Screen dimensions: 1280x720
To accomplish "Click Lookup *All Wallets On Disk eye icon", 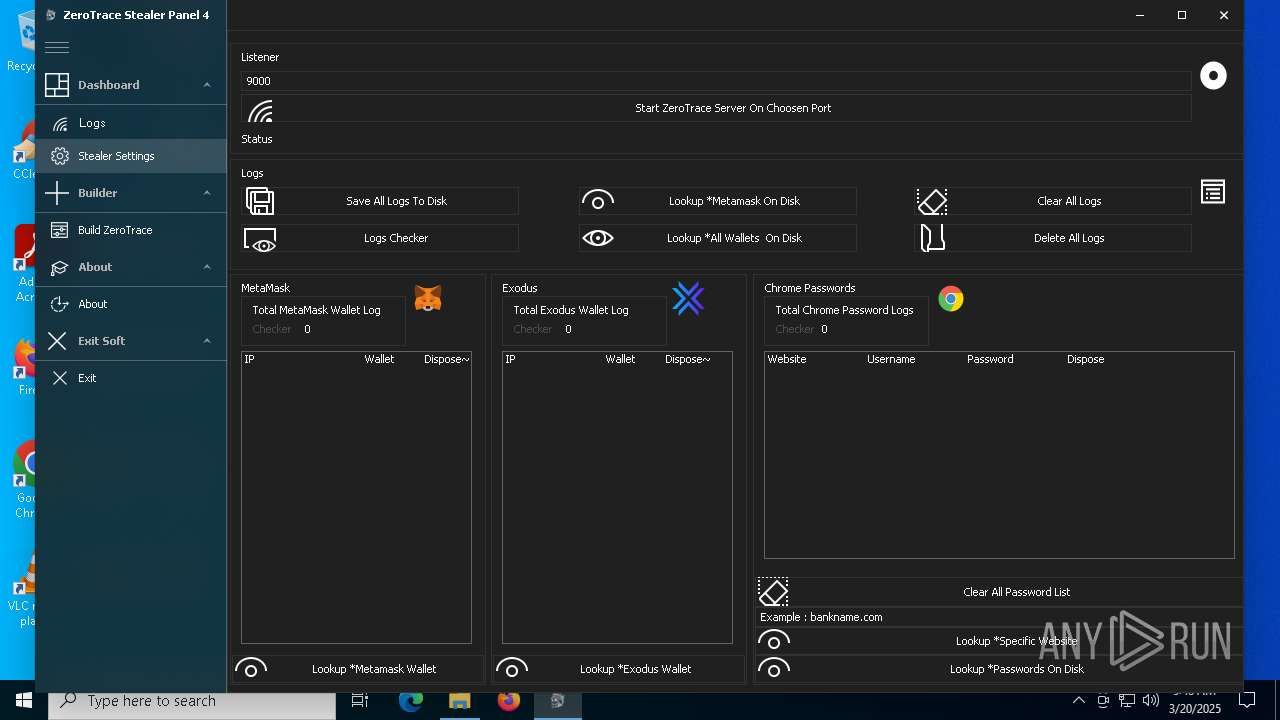I will (x=598, y=238).
